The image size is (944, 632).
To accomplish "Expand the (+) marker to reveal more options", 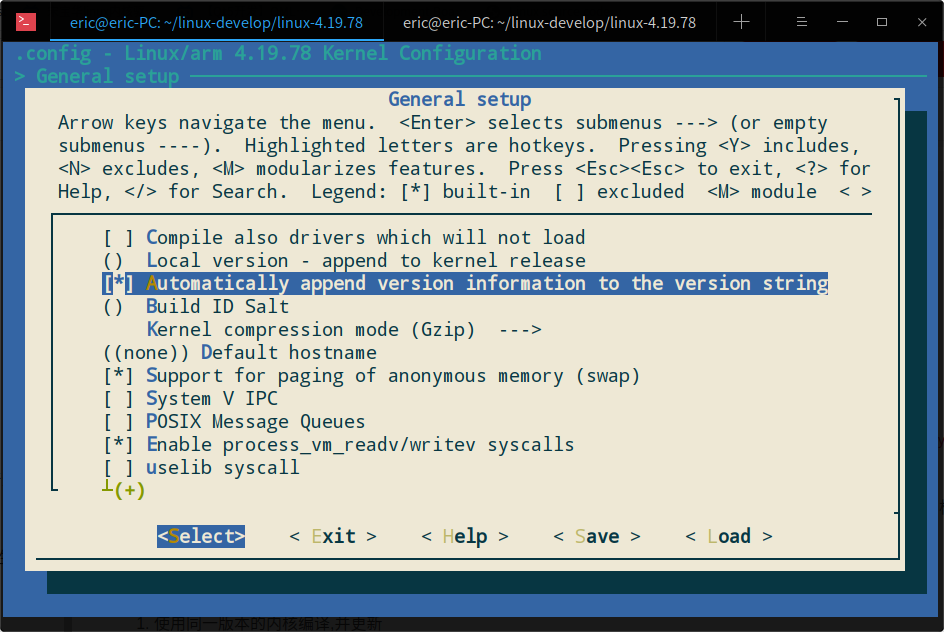I will (x=126, y=490).
